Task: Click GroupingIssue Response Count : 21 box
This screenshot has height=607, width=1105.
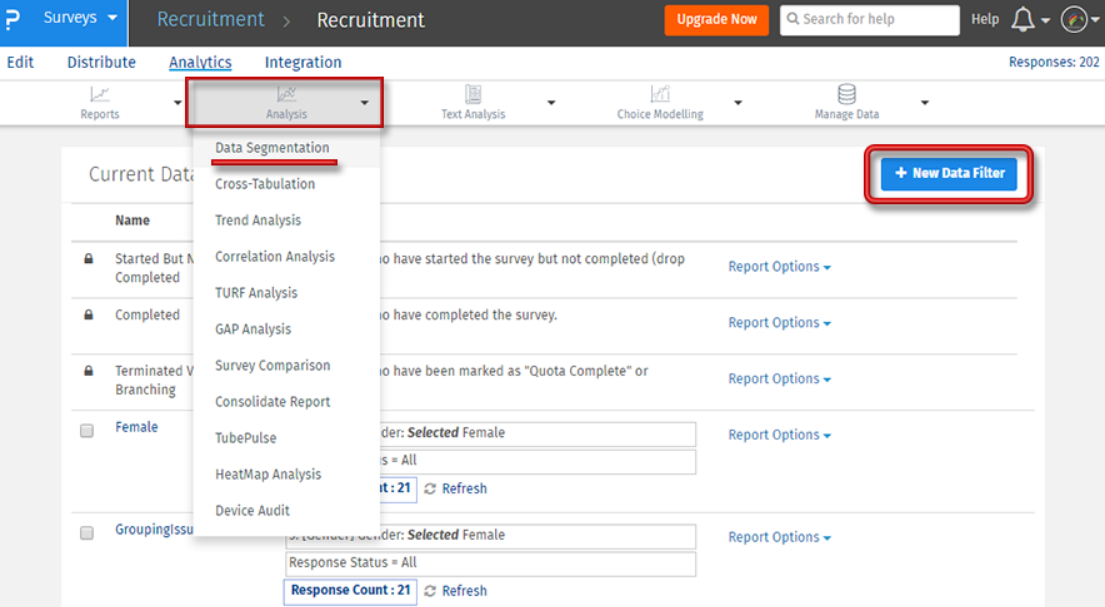Action: [350, 591]
